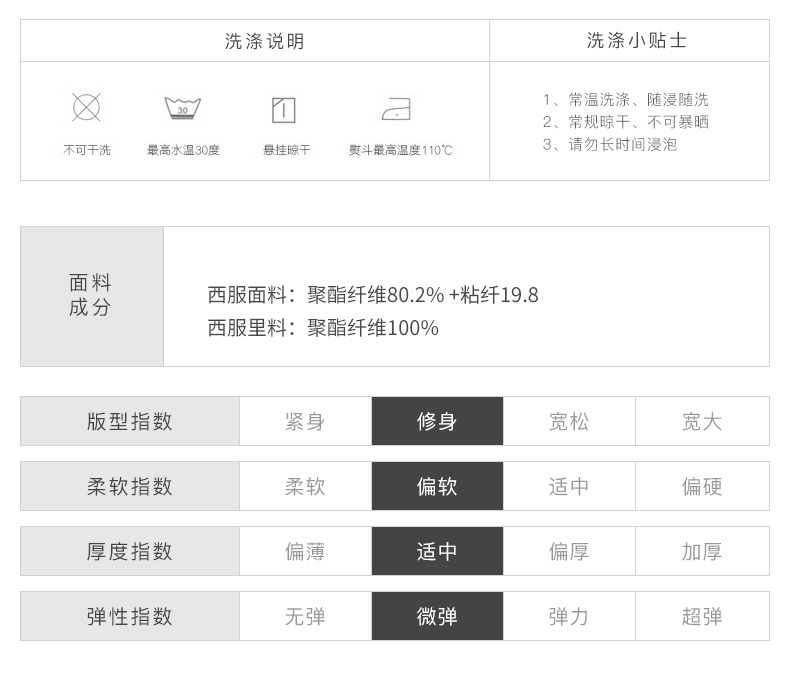Select the 紧身 fit option

point(305,421)
